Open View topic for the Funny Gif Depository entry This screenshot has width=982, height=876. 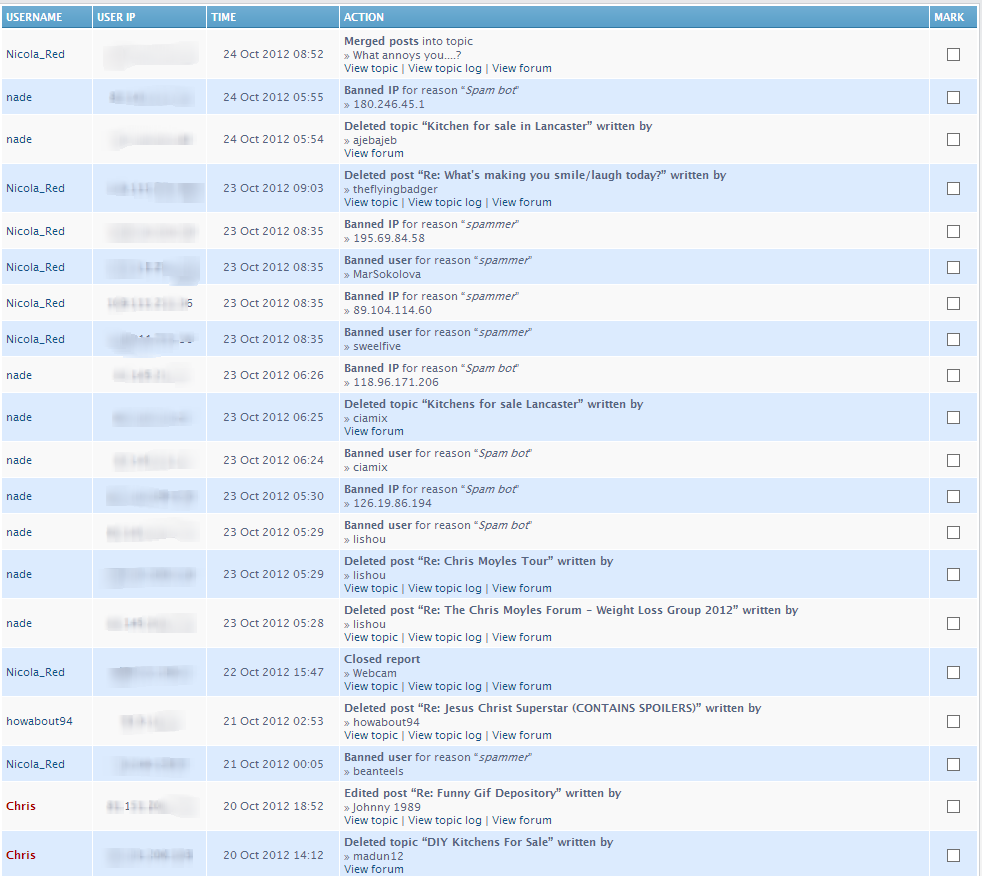[x=371, y=821]
